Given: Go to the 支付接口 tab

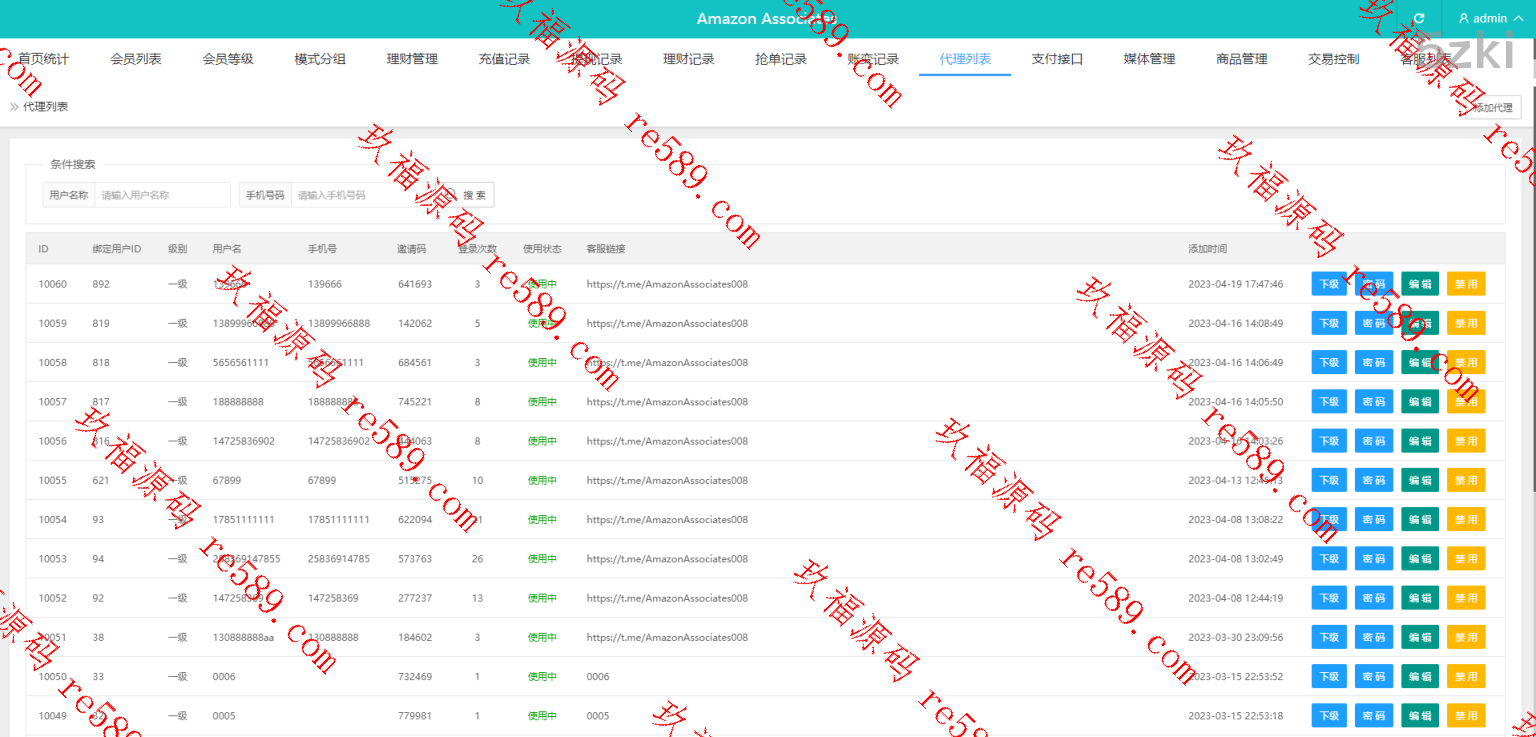Looking at the screenshot, I should (1057, 59).
